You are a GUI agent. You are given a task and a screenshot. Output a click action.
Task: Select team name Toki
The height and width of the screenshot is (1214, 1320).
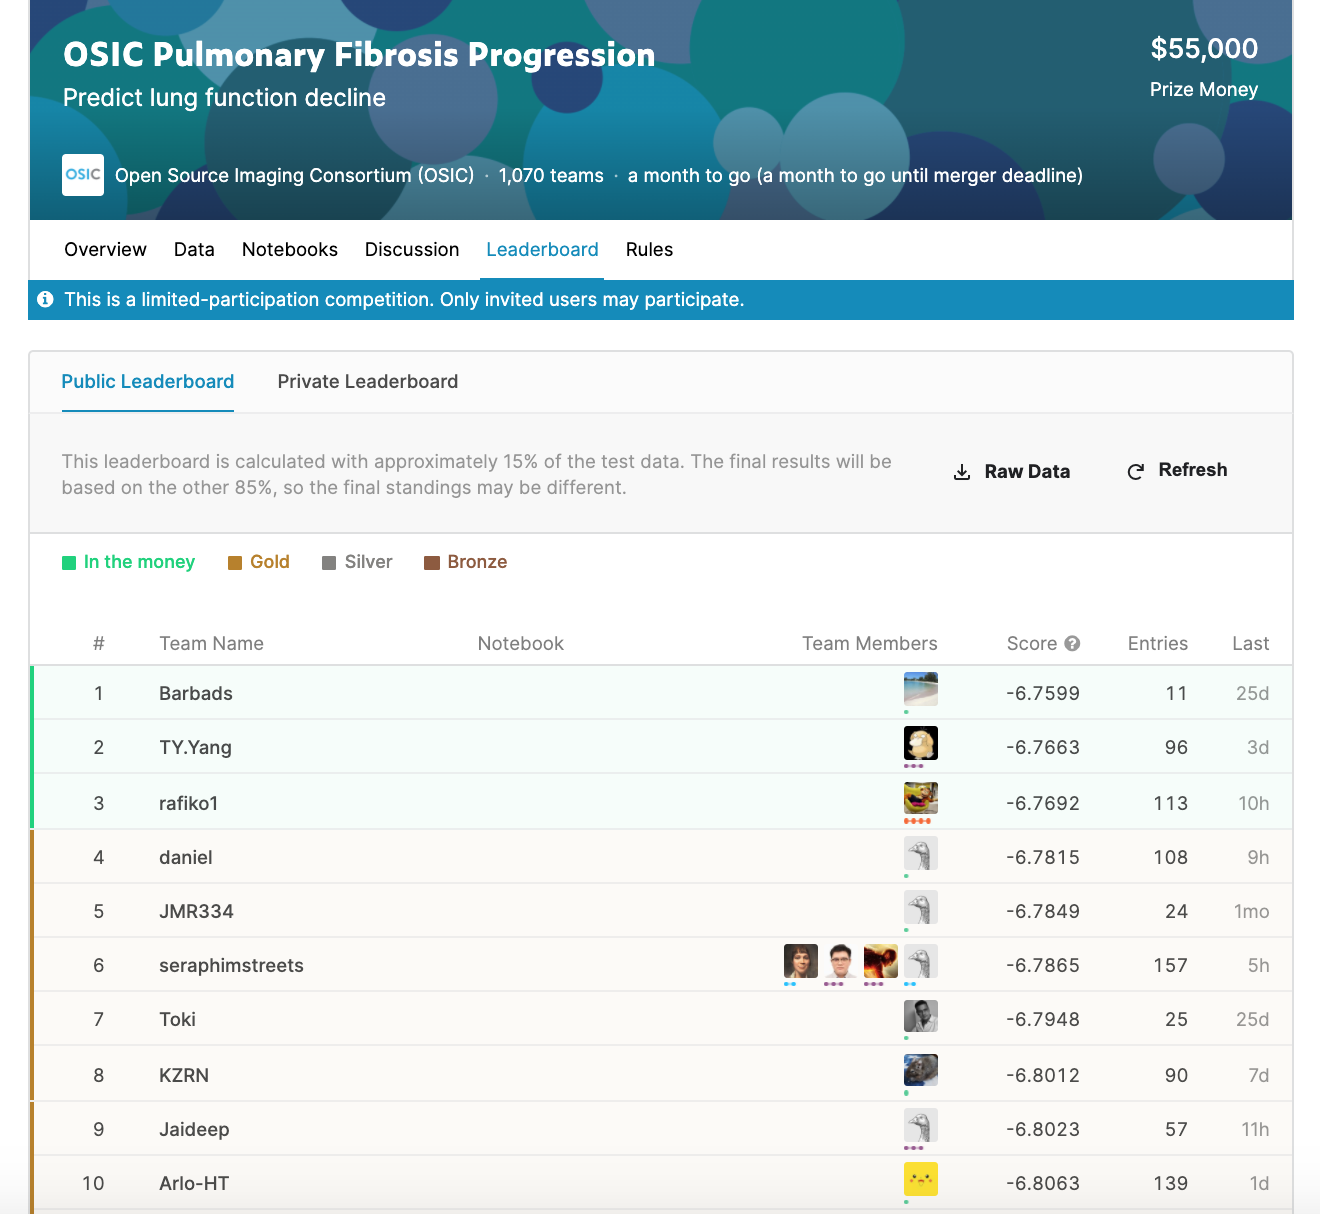(177, 1019)
